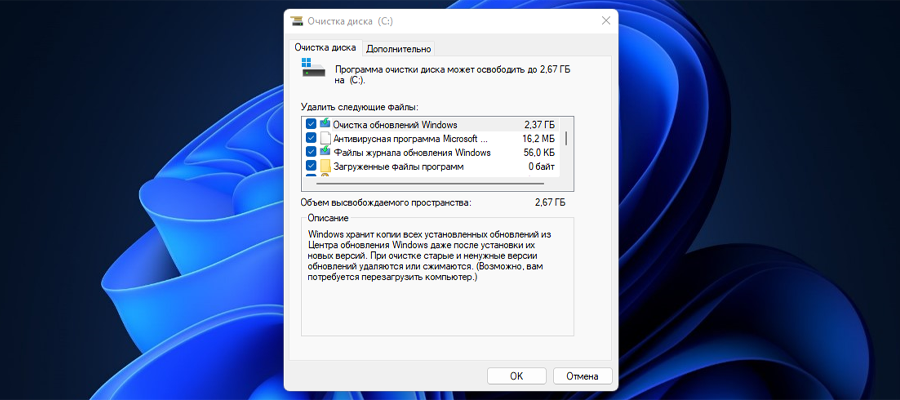Click the Описание group label

point(328,218)
